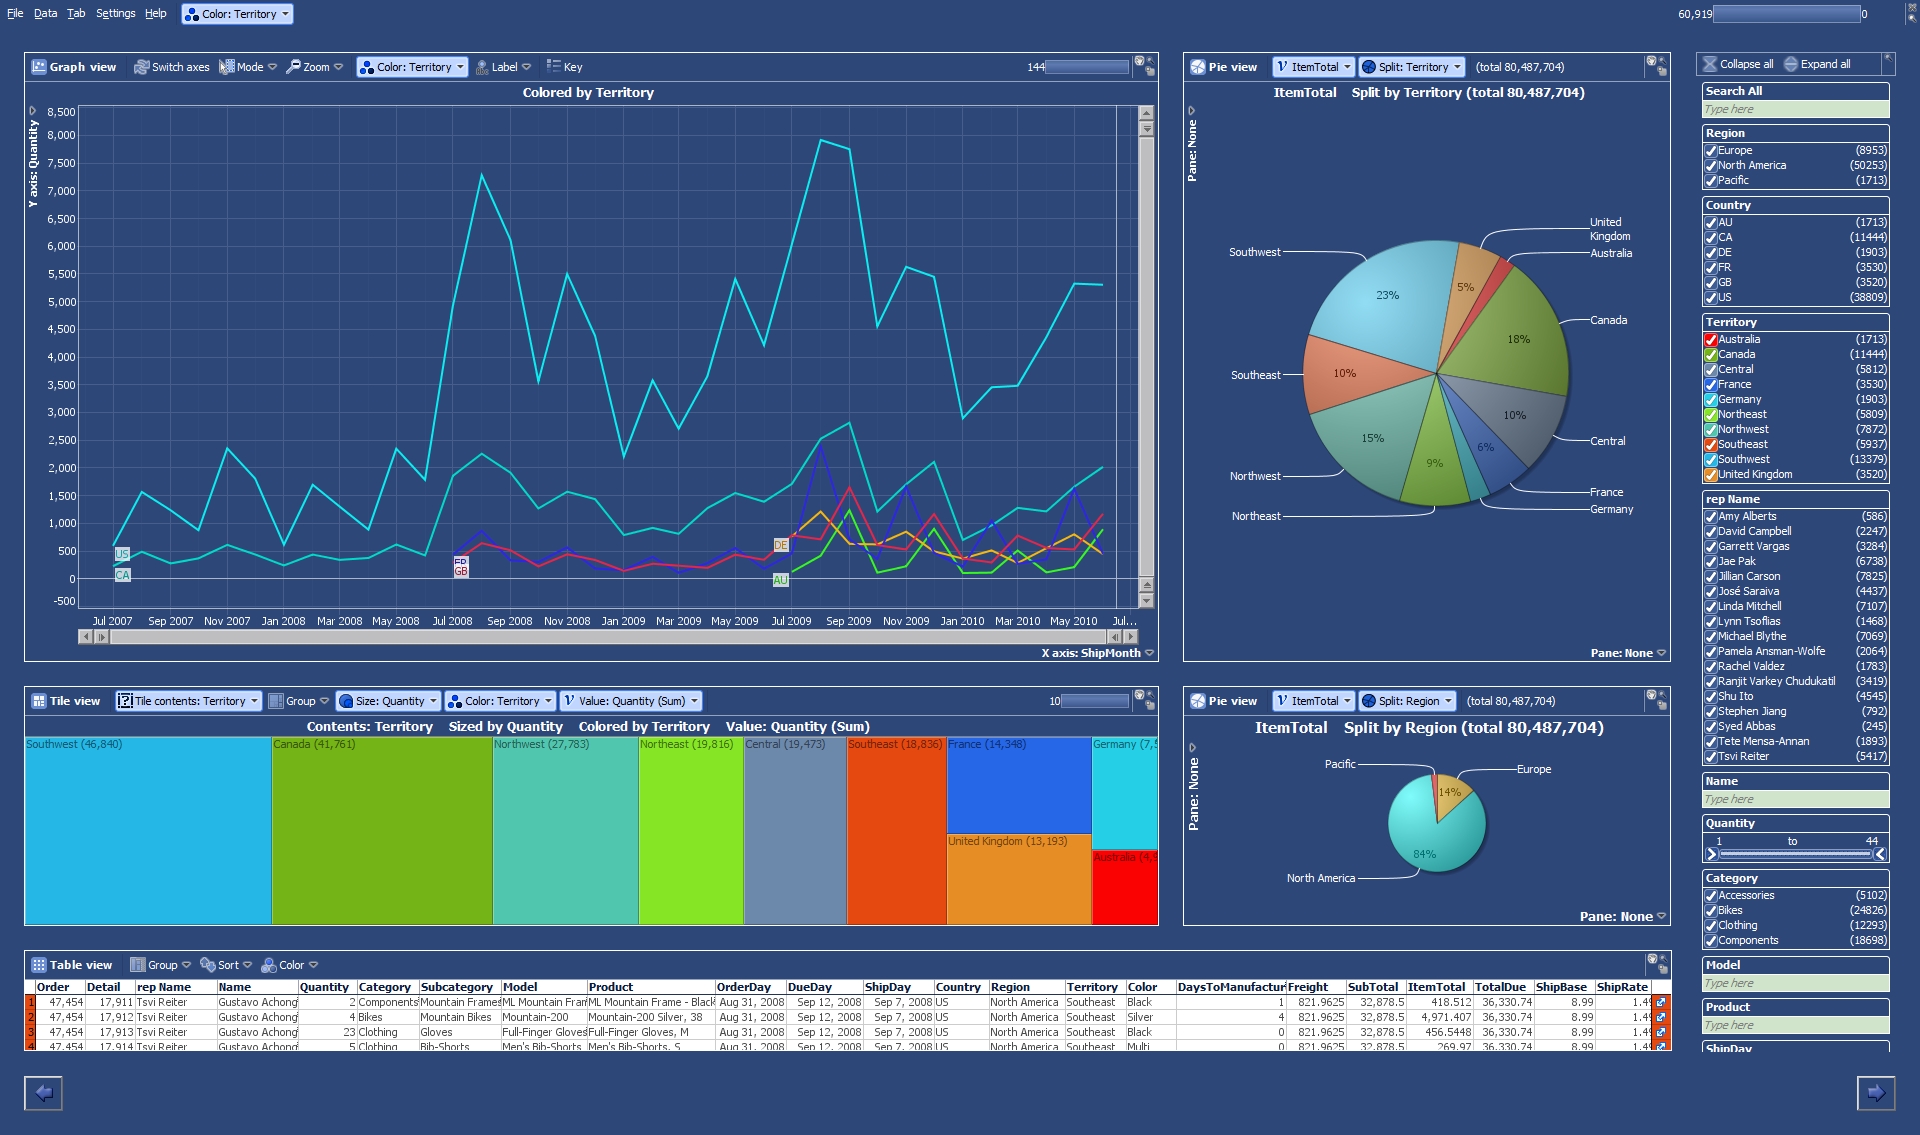
Task: Open Graph view Color: Territory dropdown
Action: click(412, 67)
